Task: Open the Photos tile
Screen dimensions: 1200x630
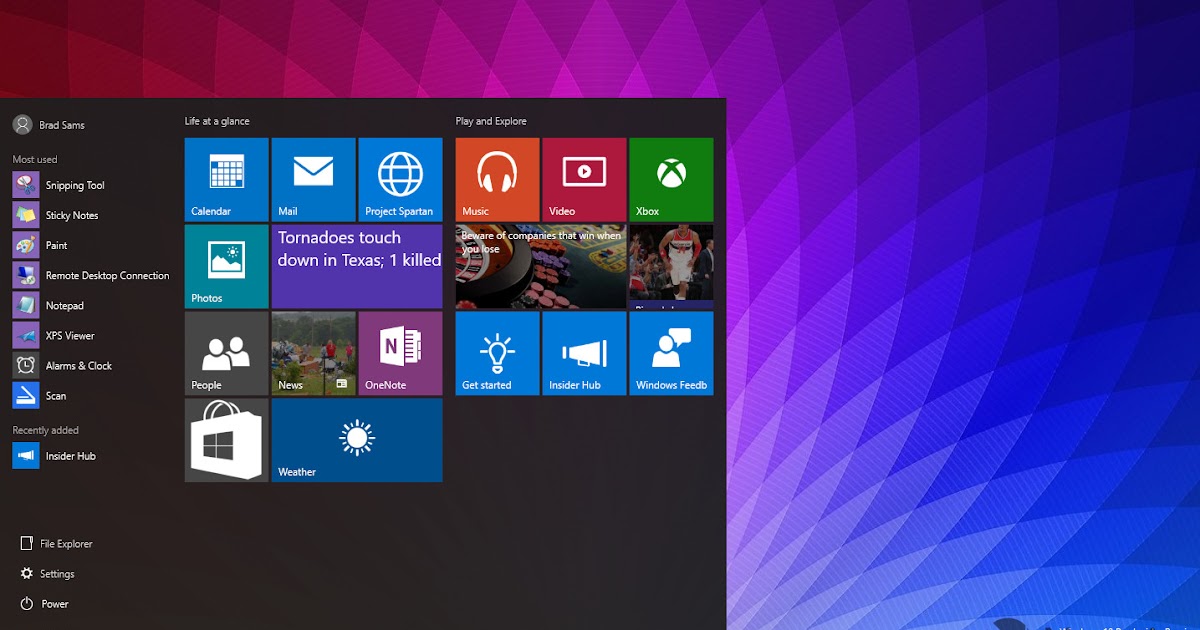Action: point(226,266)
